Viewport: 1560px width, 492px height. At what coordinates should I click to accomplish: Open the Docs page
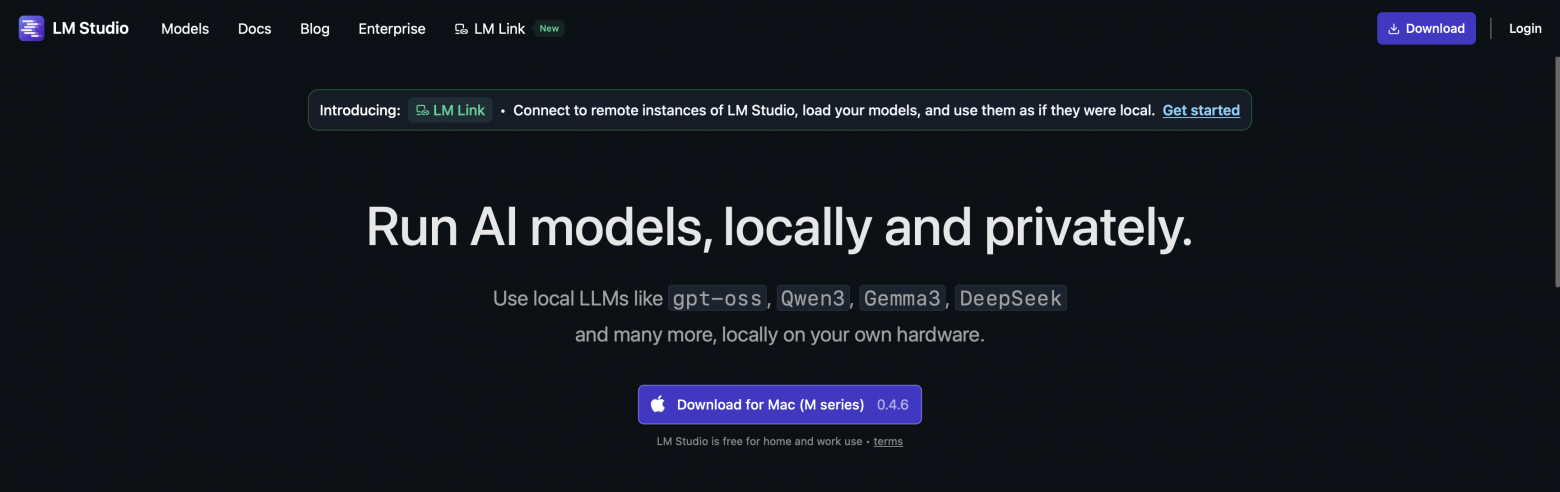point(255,29)
